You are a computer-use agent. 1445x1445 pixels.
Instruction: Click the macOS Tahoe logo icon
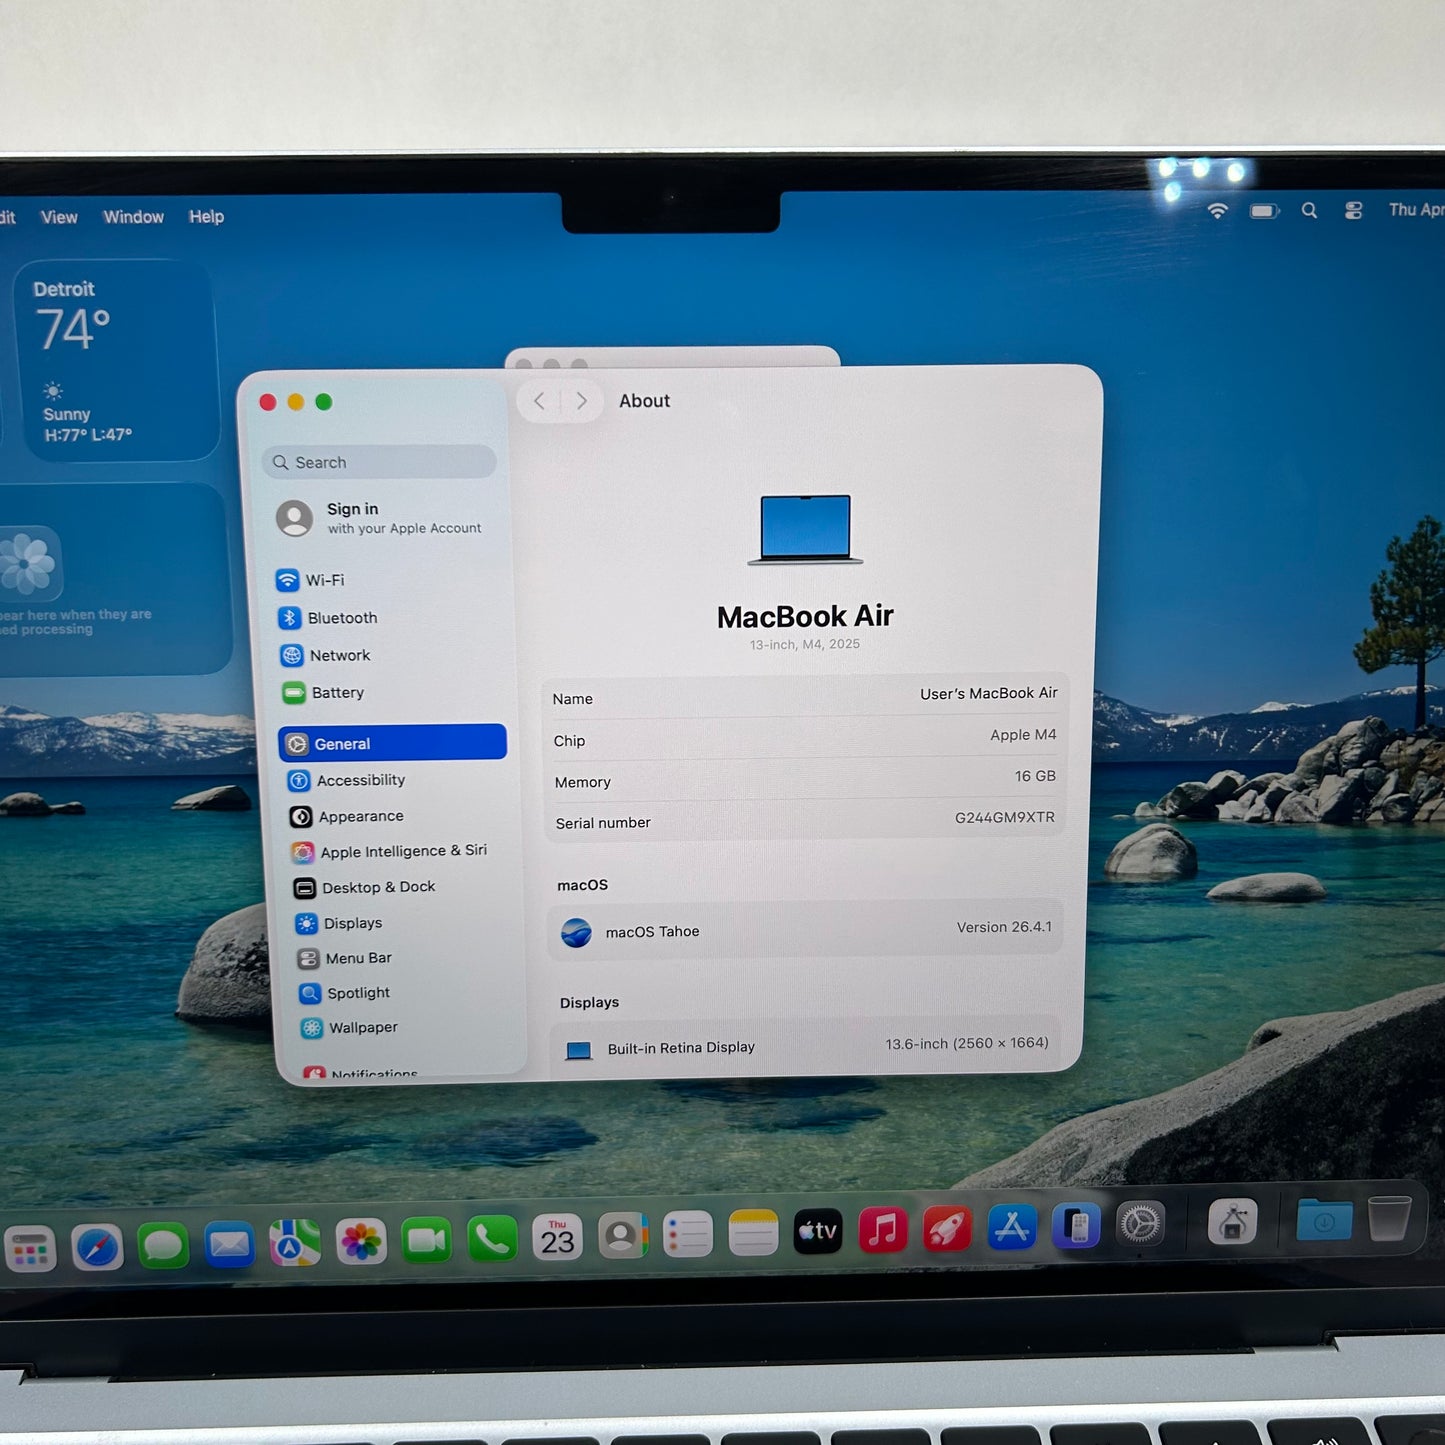point(576,933)
